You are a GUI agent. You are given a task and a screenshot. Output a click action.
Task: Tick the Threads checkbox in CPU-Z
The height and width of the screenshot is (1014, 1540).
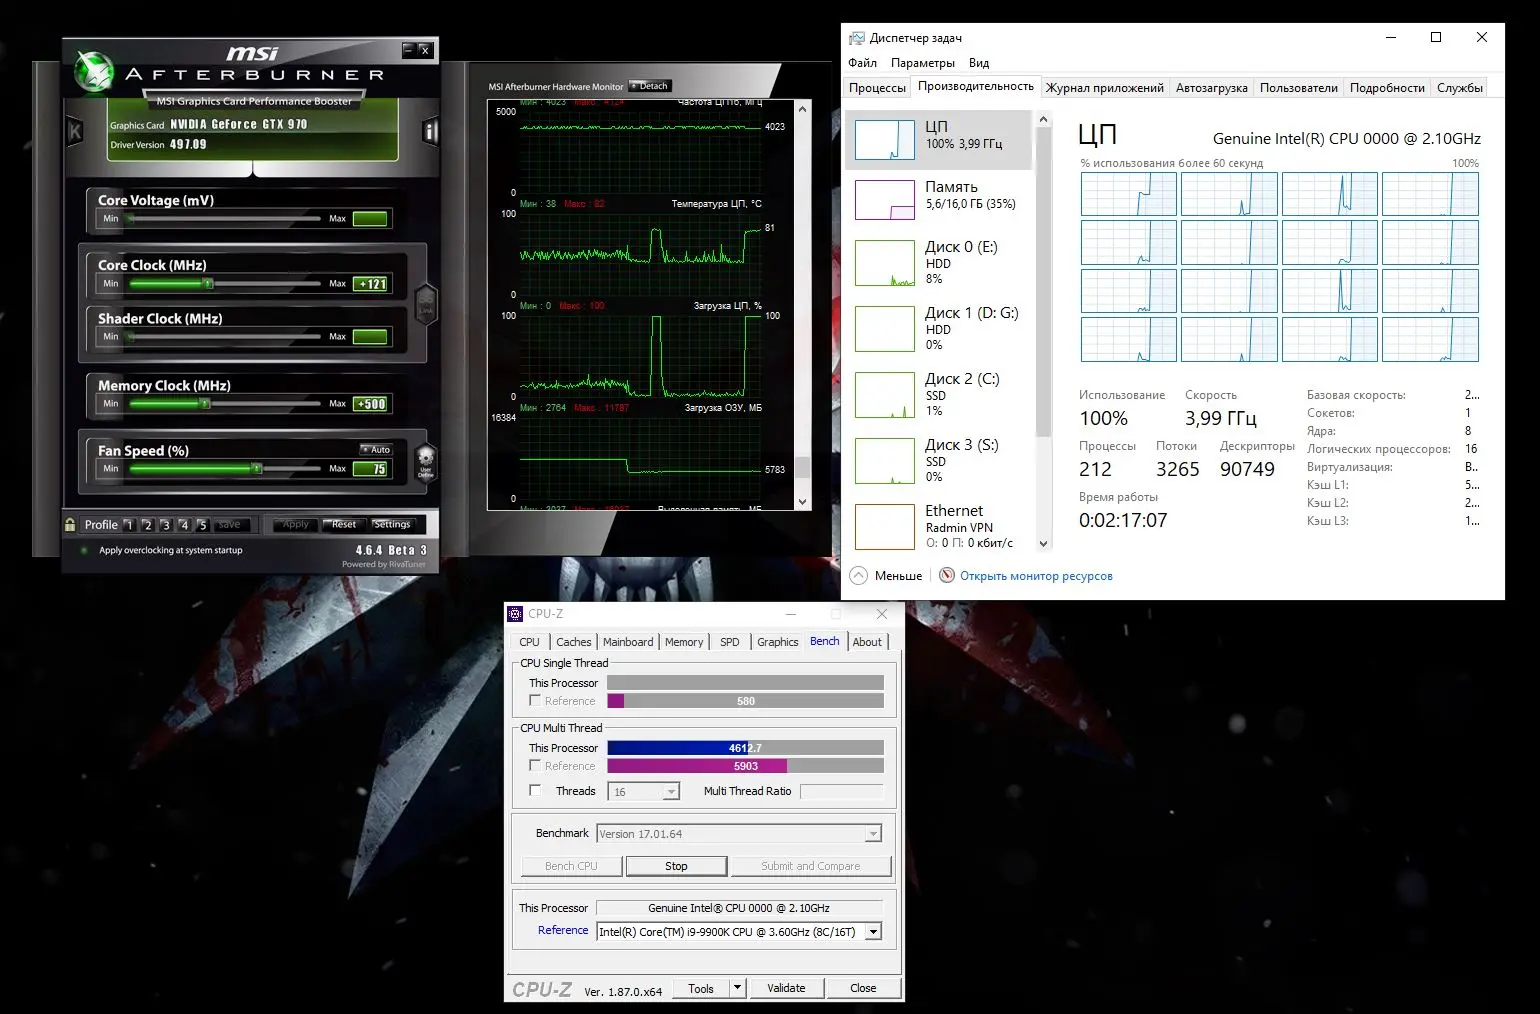pos(535,790)
